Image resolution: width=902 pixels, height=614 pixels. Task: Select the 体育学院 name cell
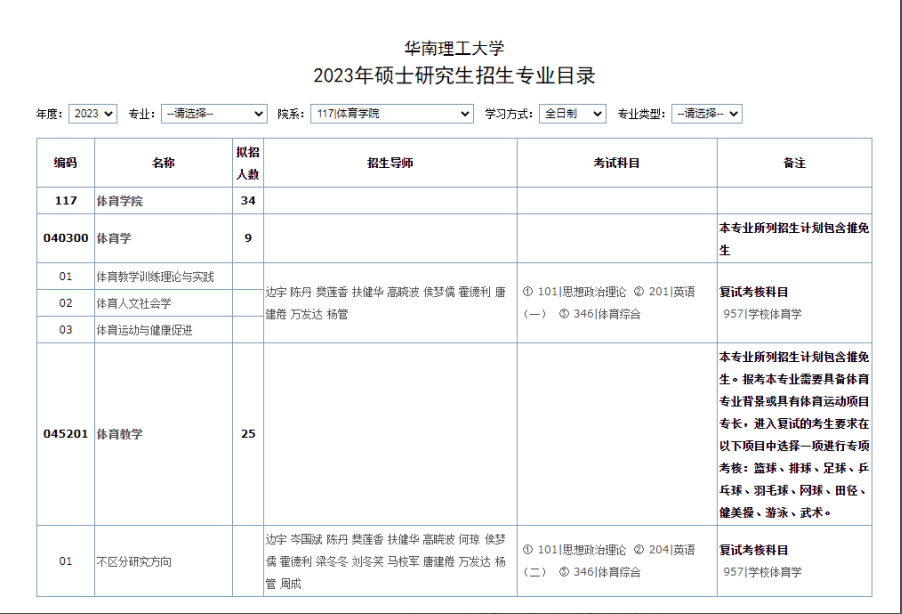click(163, 201)
